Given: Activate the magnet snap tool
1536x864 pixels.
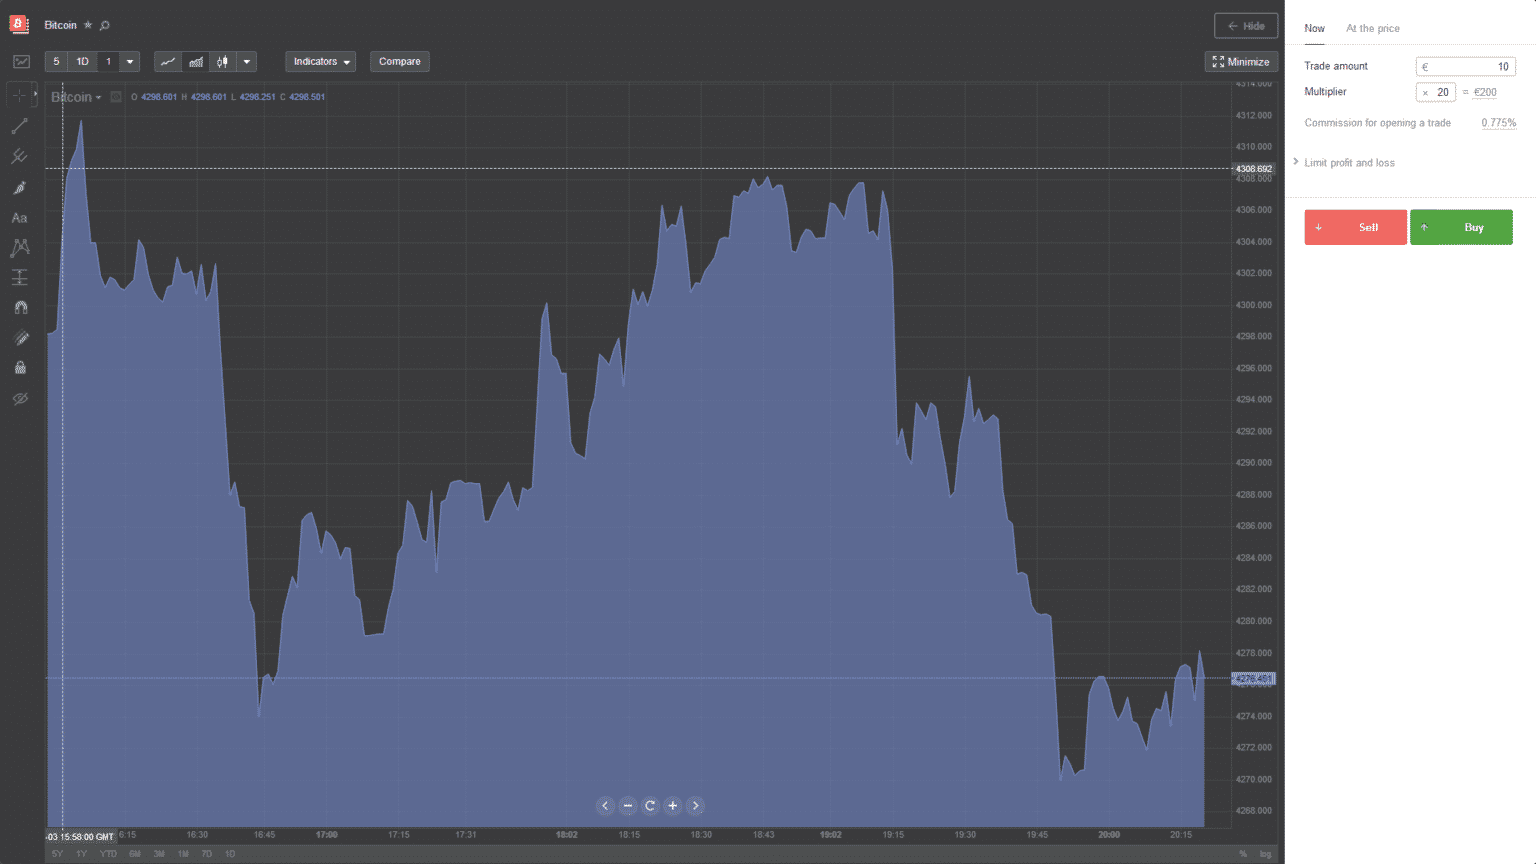Looking at the screenshot, I should pos(20,308).
